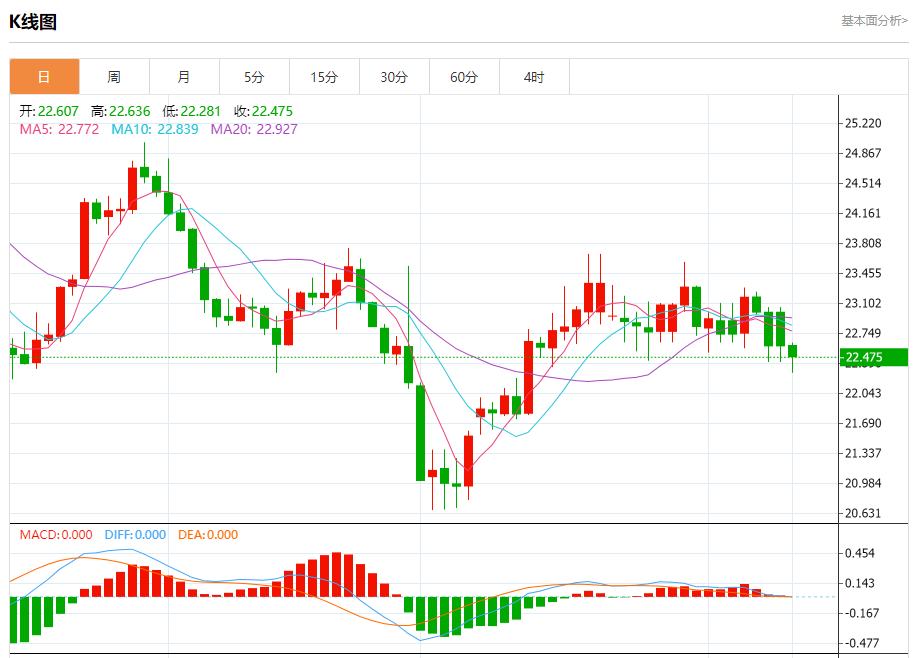
Task: Switch to the 周 weekly tab
Action: [114, 77]
